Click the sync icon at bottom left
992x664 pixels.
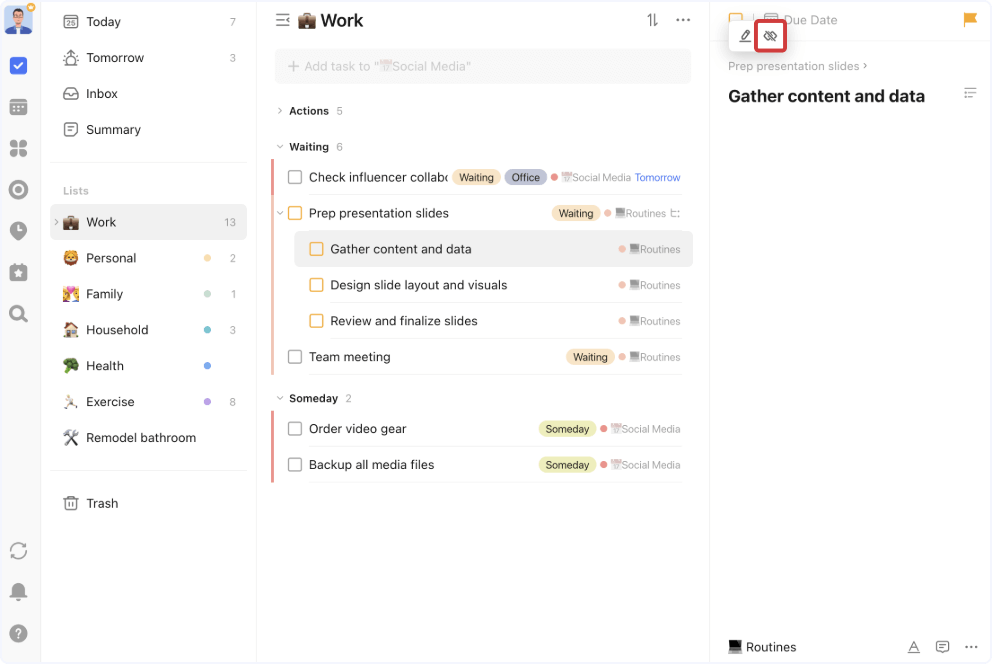pos(18,551)
